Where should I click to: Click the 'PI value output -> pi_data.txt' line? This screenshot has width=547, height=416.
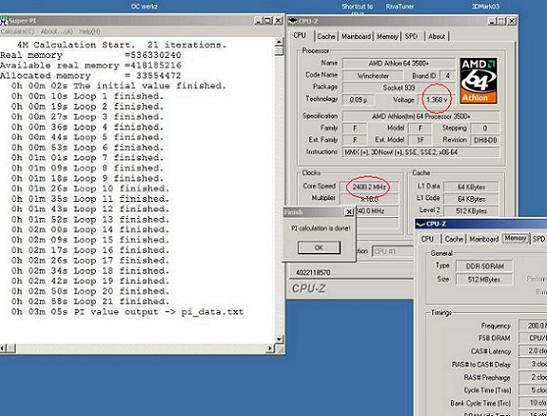[x=127, y=312]
